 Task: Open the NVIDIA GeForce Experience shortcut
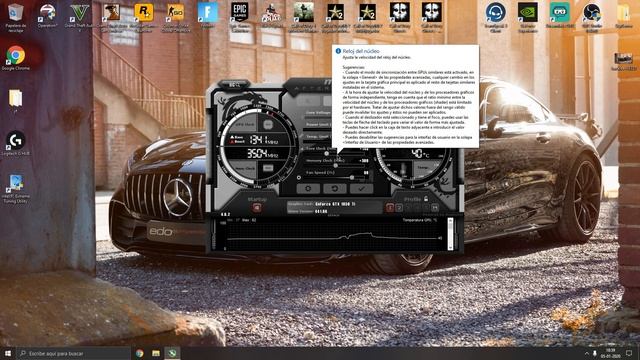(527, 17)
